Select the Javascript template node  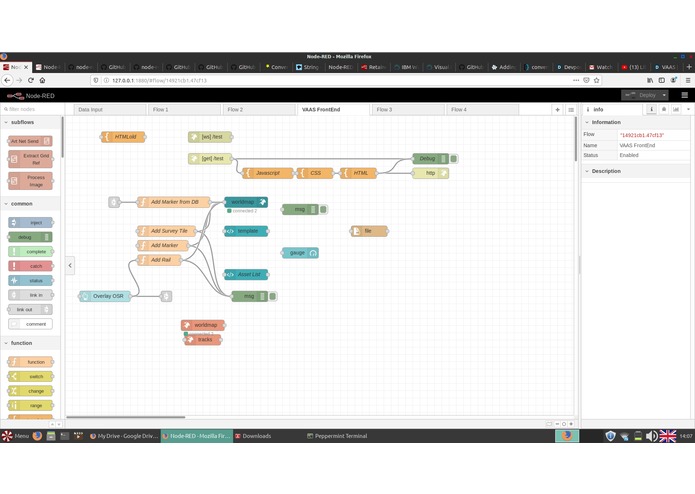pyautogui.click(x=268, y=173)
